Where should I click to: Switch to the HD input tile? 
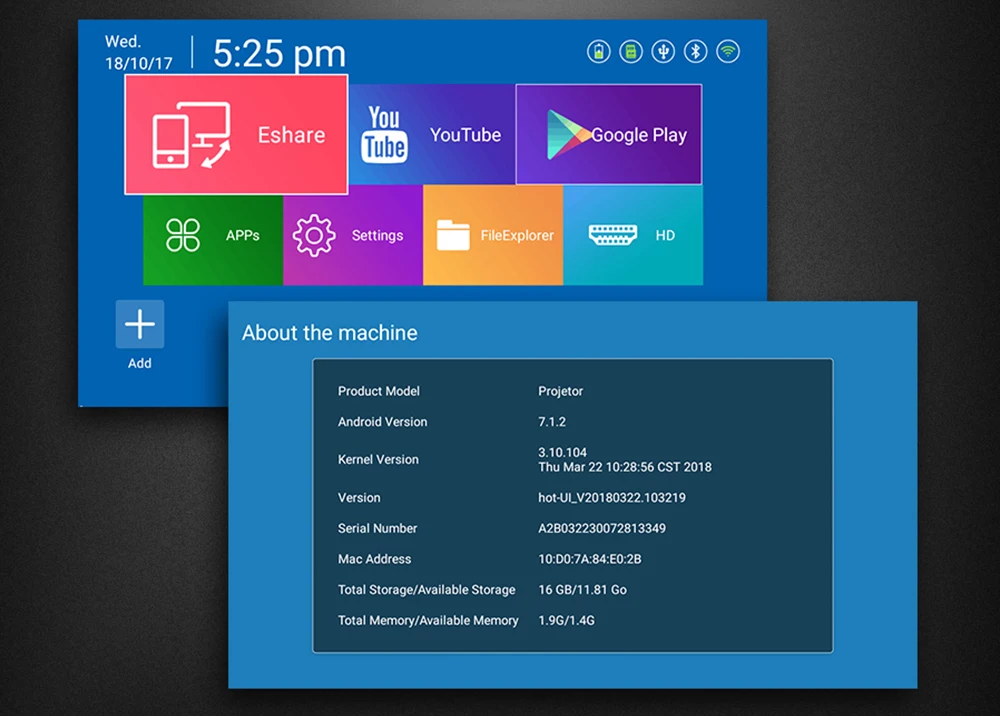point(633,235)
